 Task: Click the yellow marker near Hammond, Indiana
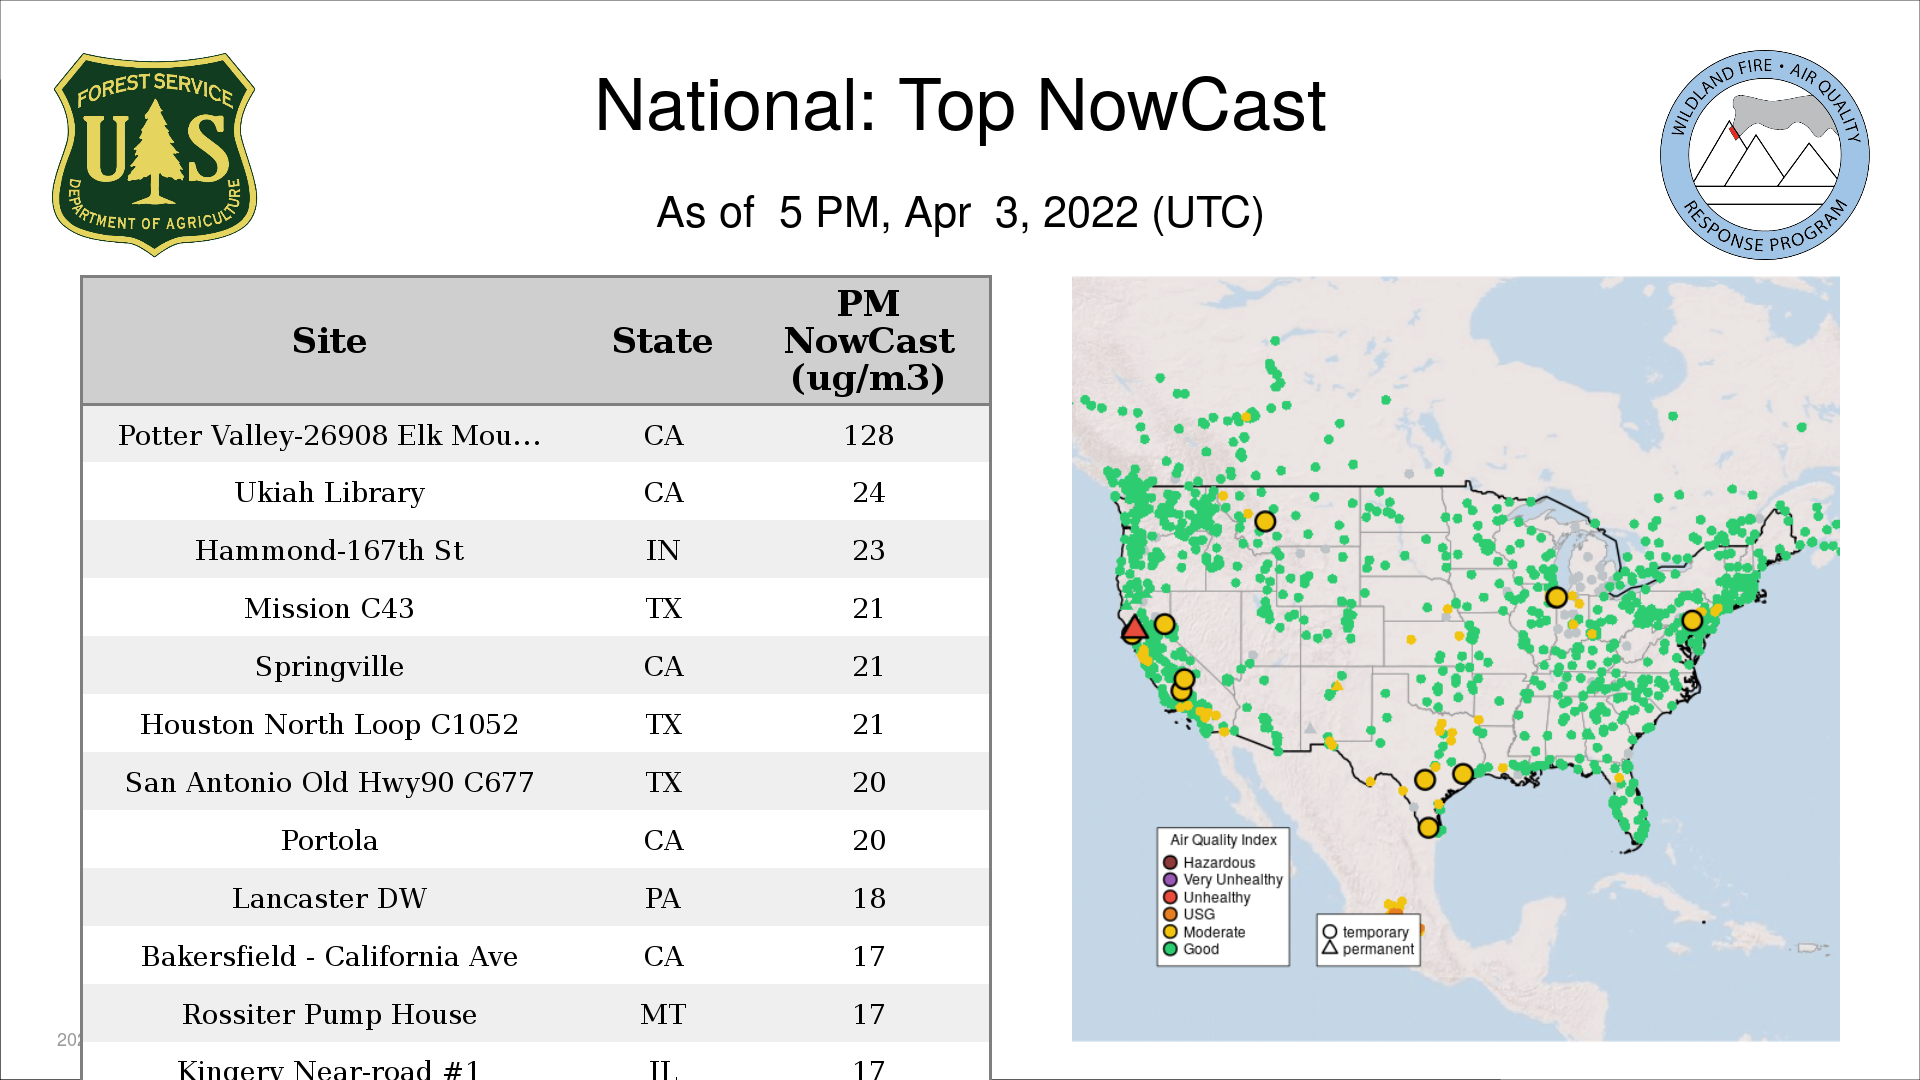[x=1556, y=597]
